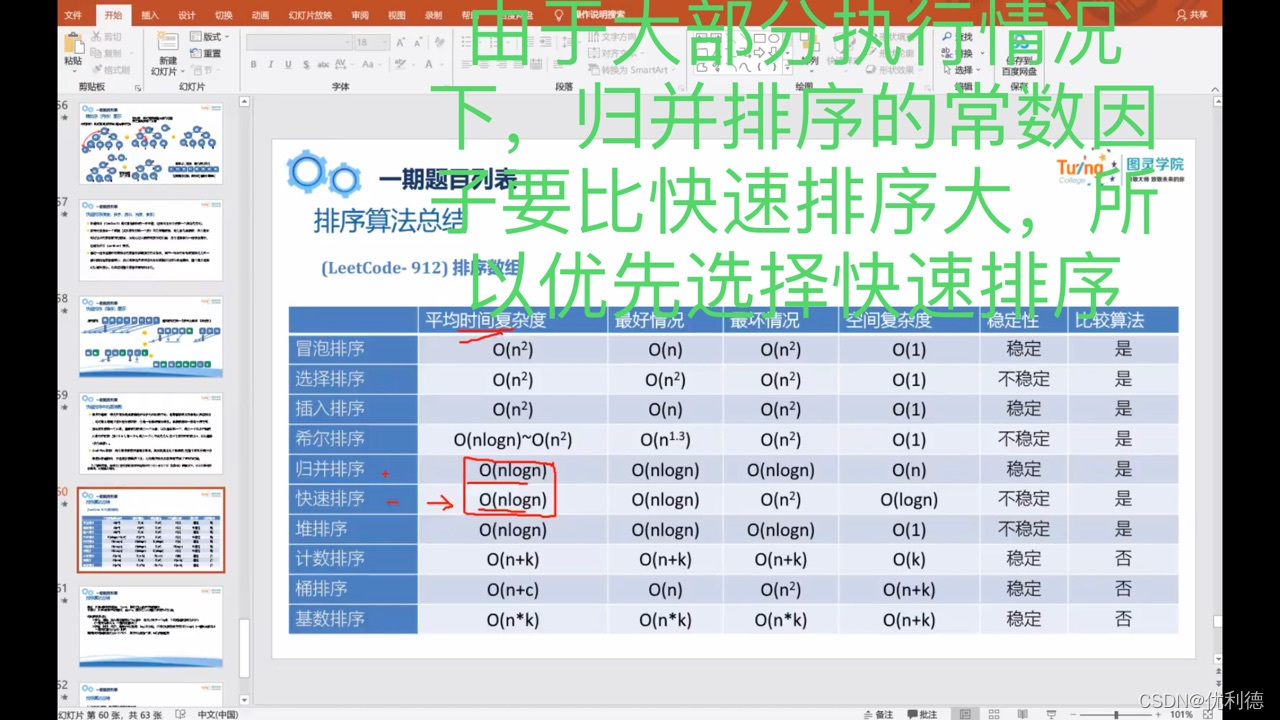
Task: Open the Change Case Aa dropdown
Action: pos(371,64)
